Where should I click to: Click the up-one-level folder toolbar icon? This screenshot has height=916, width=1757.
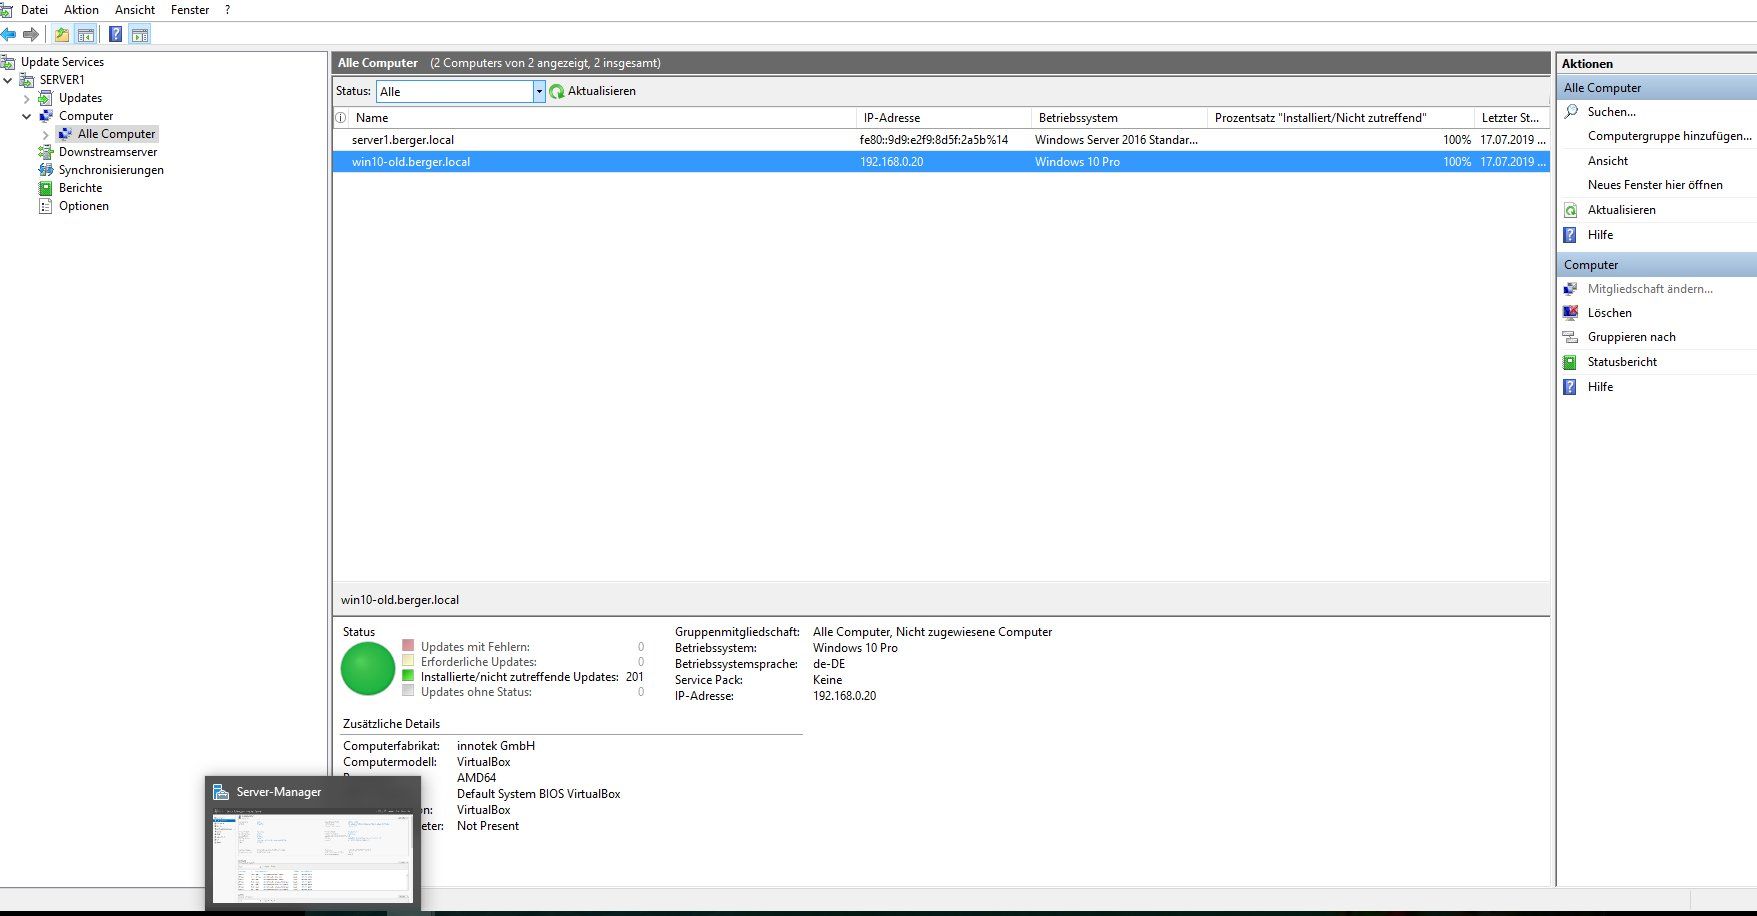[x=62, y=35]
